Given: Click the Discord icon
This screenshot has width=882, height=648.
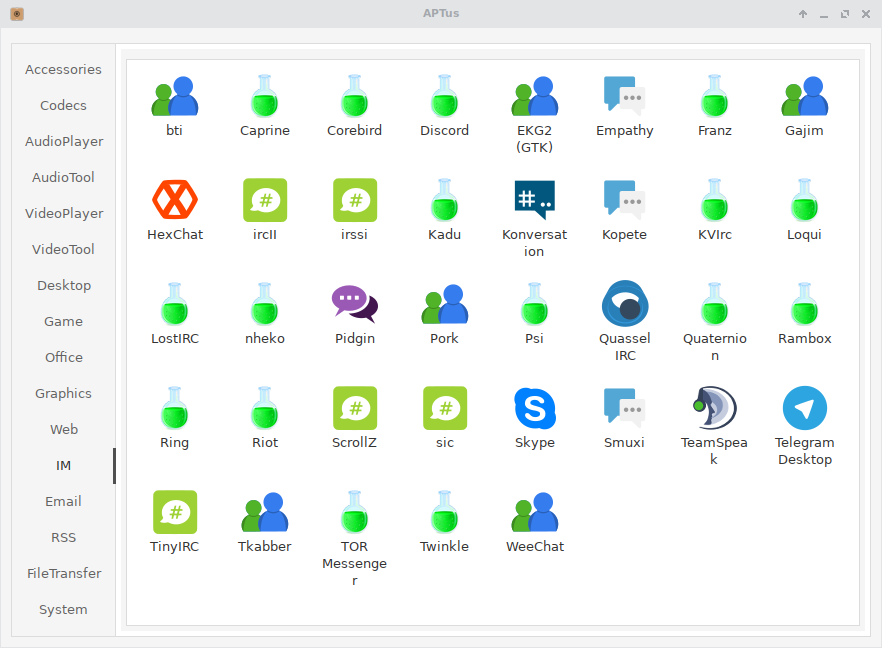Looking at the screenshot, I should [x=444, y=96].
